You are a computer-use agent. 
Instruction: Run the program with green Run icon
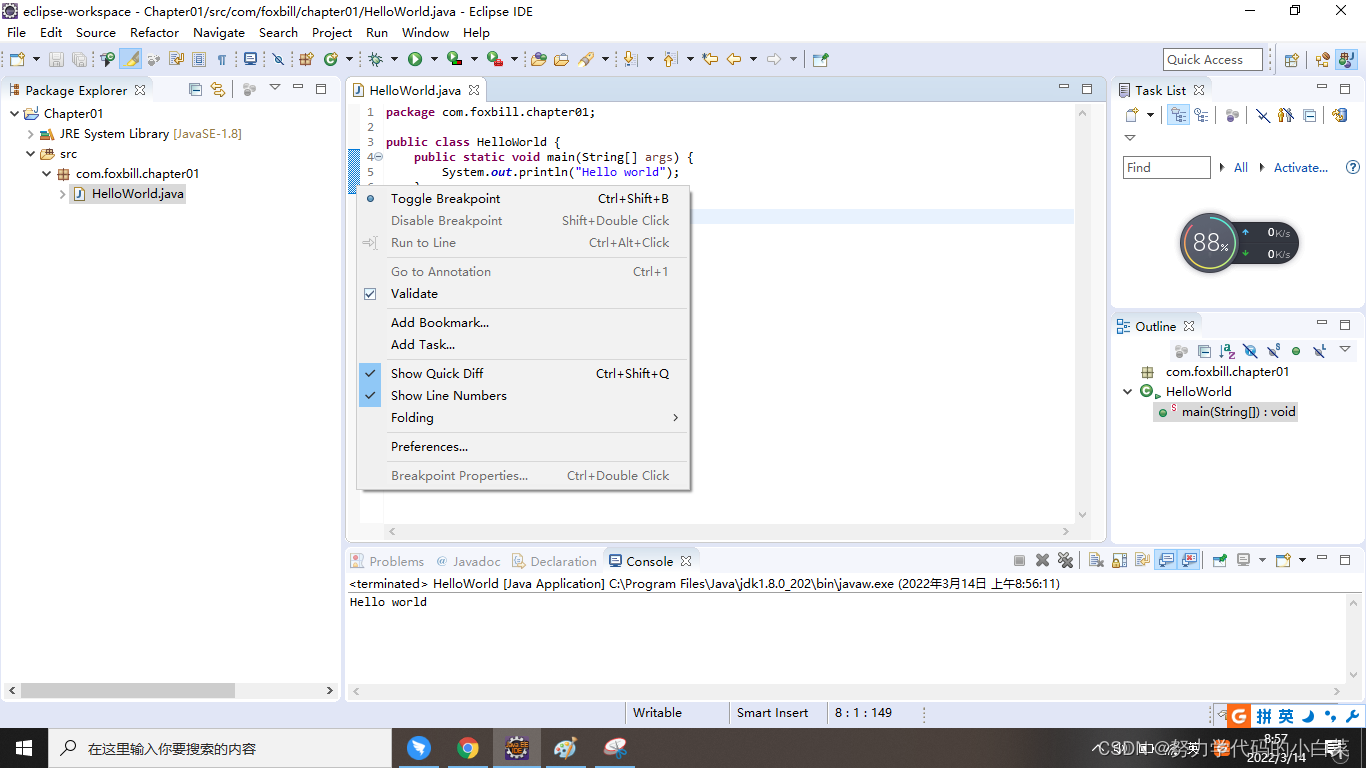(414, 59)
